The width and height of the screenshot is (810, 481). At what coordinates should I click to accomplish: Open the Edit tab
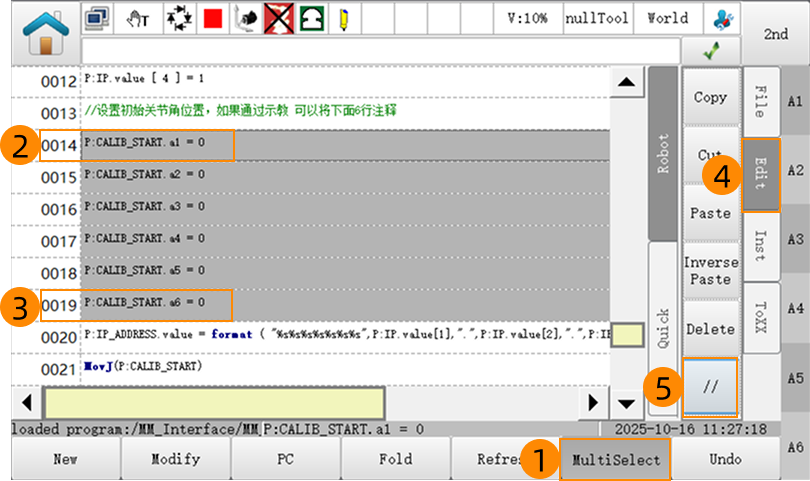coord(761,175)
